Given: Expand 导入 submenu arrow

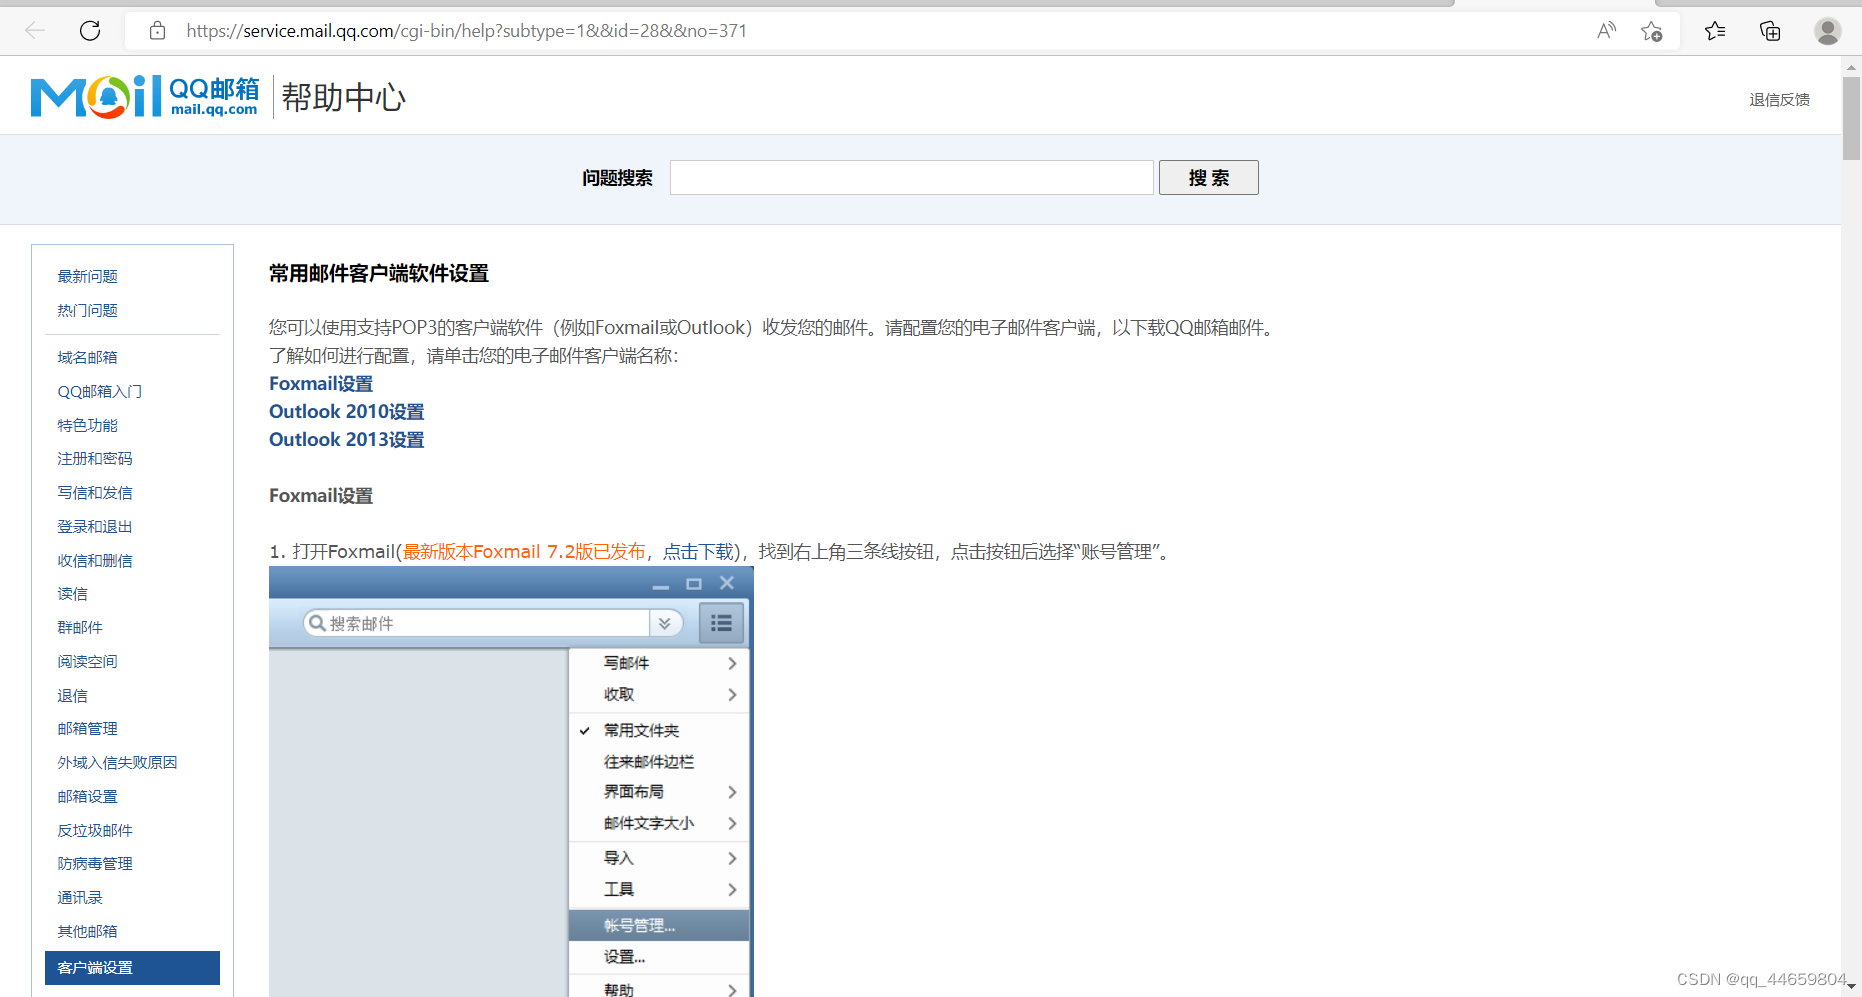Looking at the screenshot, I should (732, 858).
